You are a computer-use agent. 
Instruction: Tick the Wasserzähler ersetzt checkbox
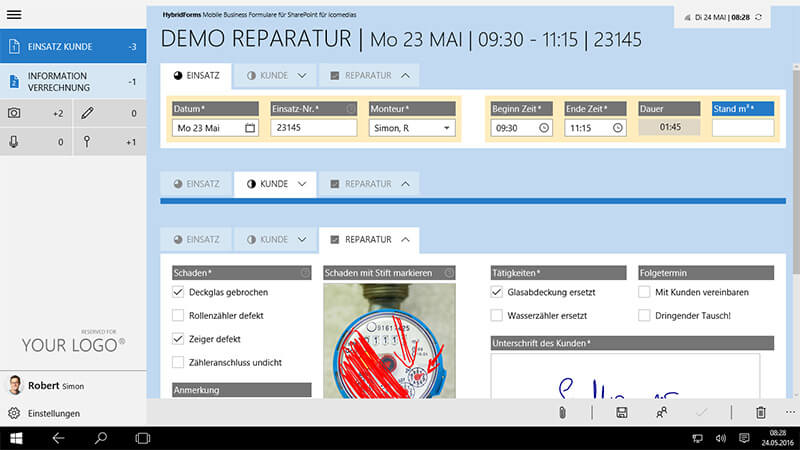[497, 315]
